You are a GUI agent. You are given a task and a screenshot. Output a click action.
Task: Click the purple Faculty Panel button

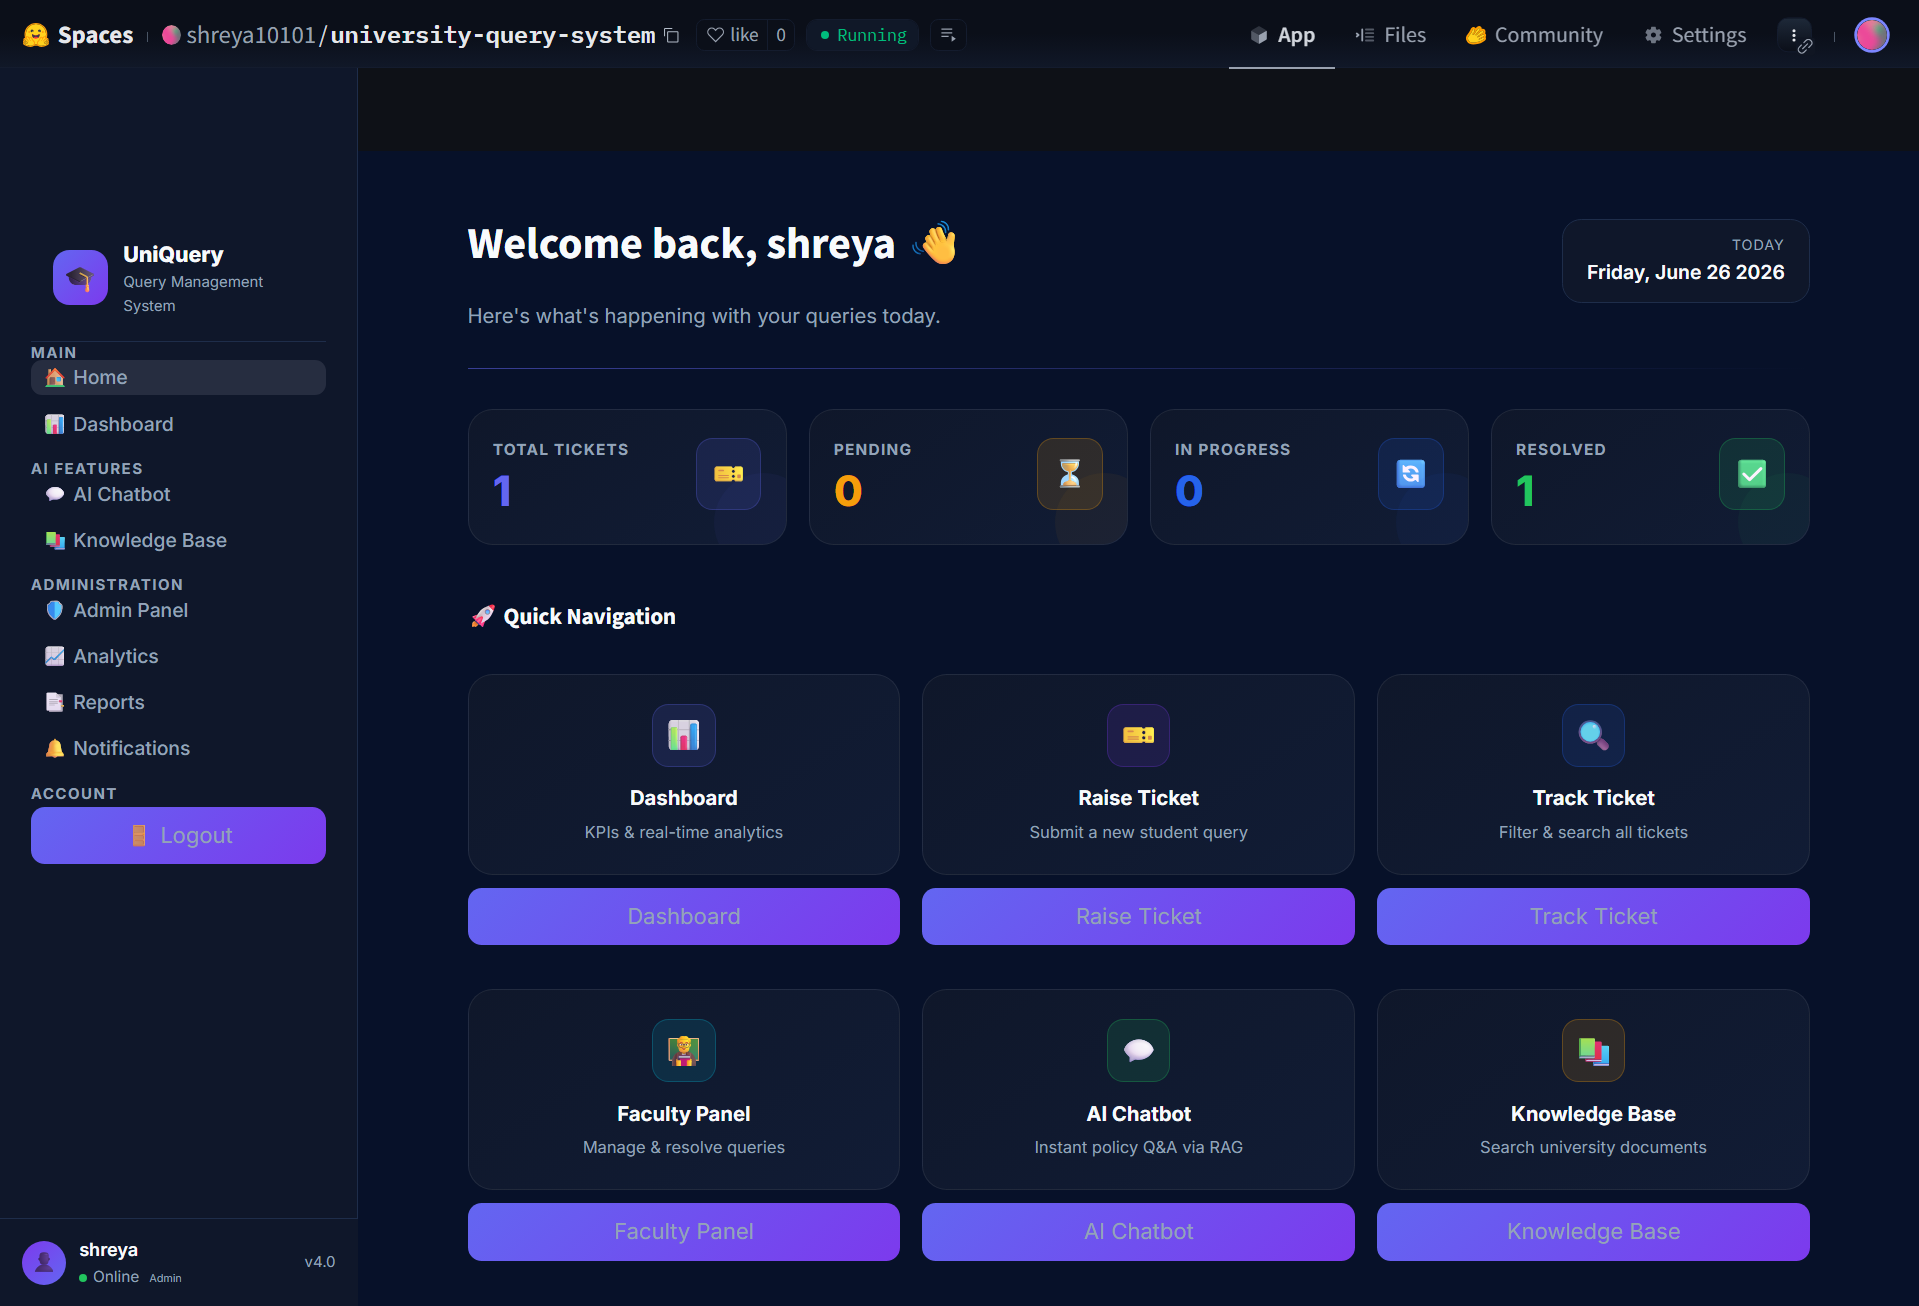[x=684, y=1231]
